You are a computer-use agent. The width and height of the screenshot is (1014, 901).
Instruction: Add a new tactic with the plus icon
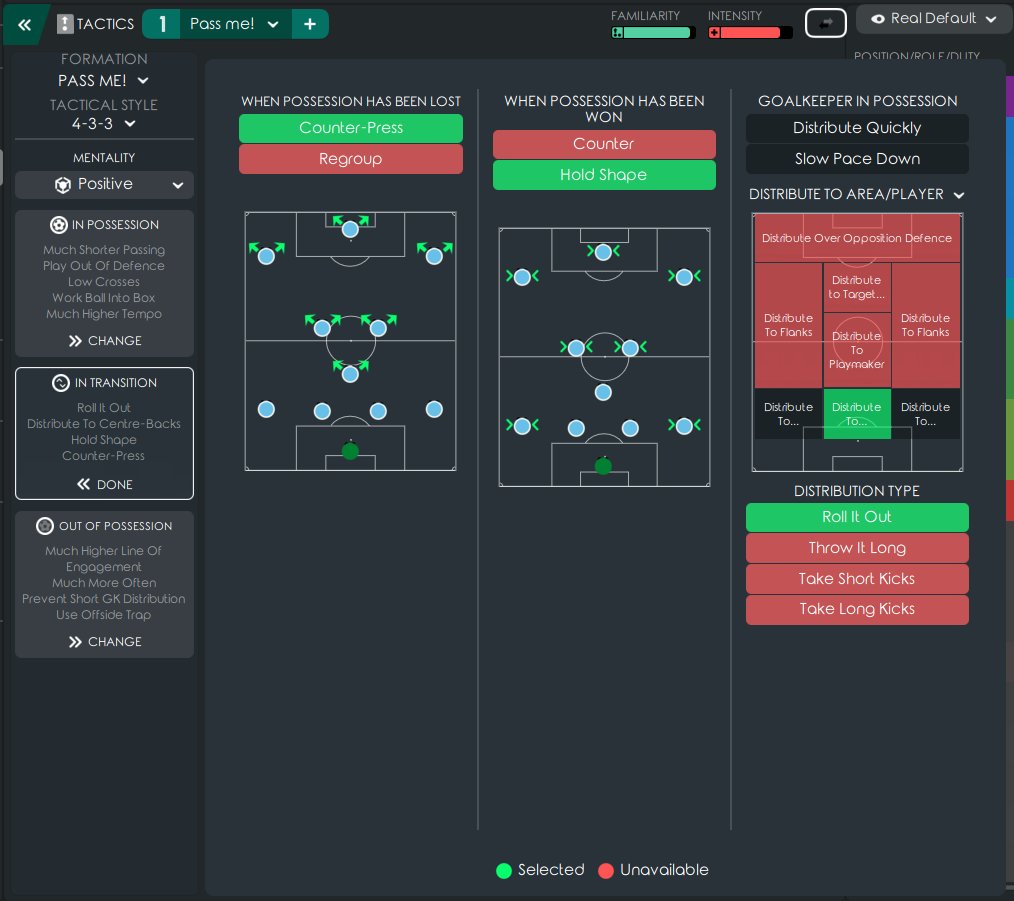(310, 24)
